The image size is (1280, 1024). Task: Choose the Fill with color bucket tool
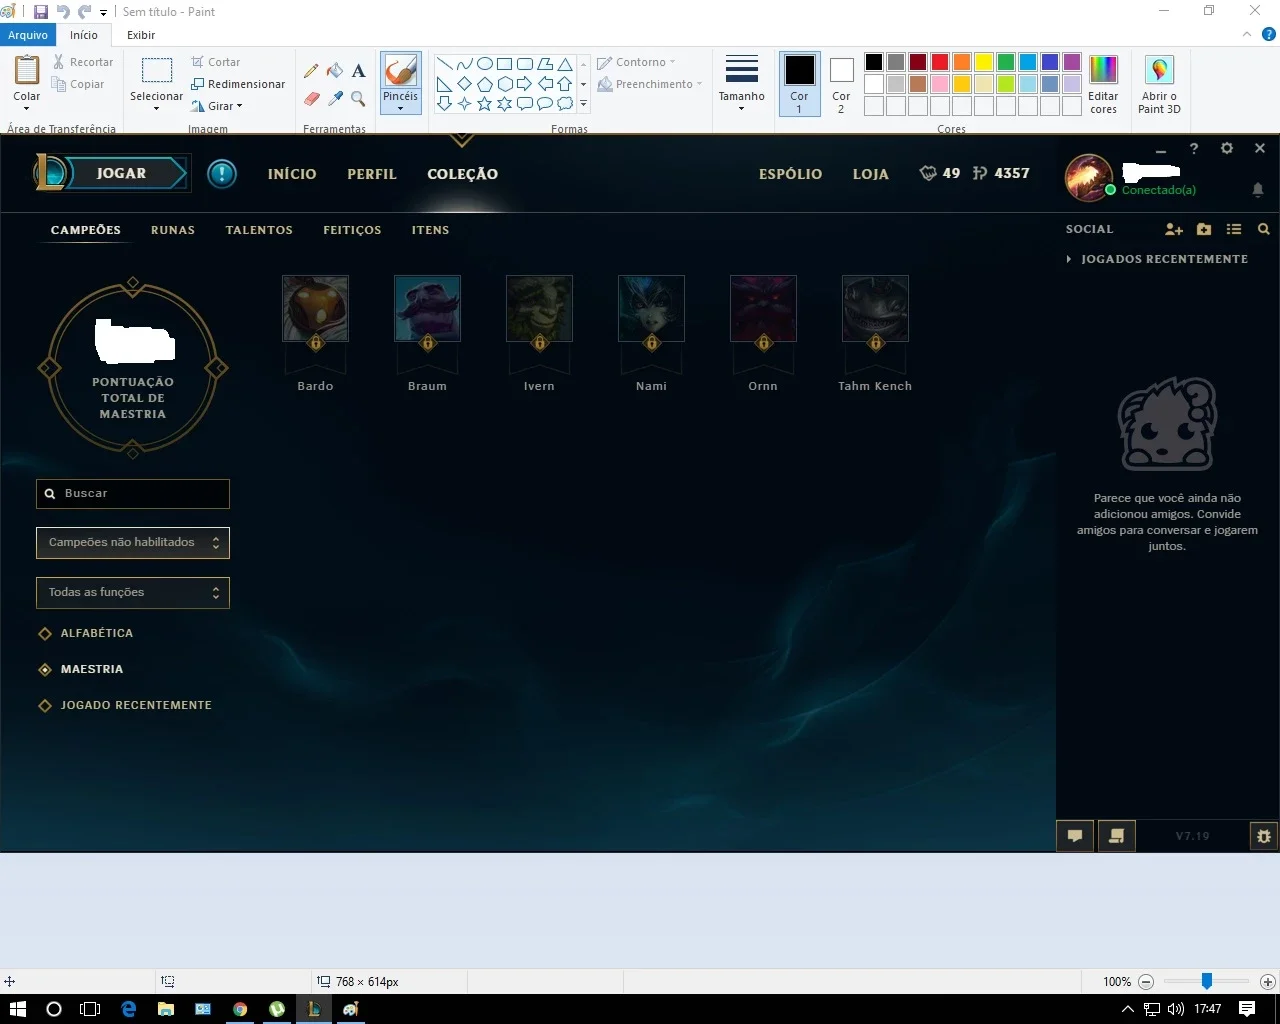click(x=335, y=71)
